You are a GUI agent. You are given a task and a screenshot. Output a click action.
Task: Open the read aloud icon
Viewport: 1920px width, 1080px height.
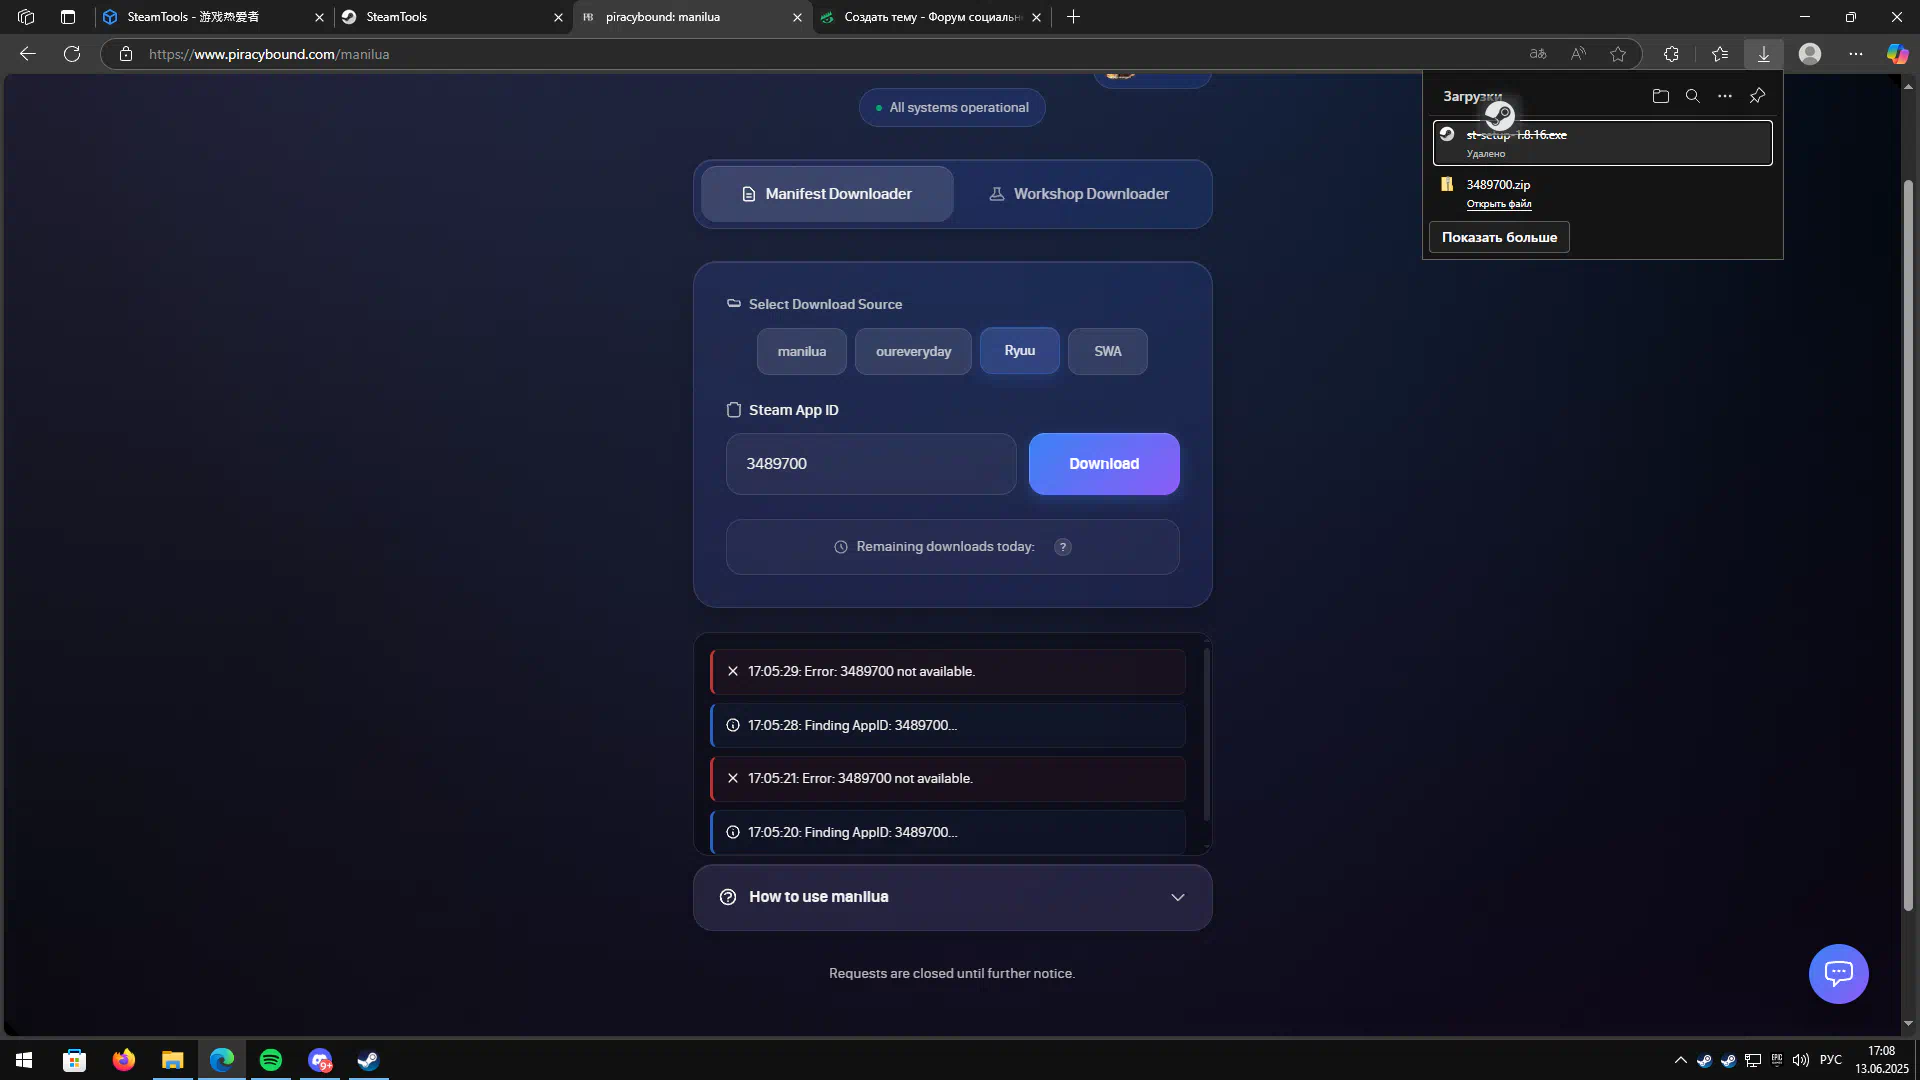pyautogui.click(x=1578, y=54)
